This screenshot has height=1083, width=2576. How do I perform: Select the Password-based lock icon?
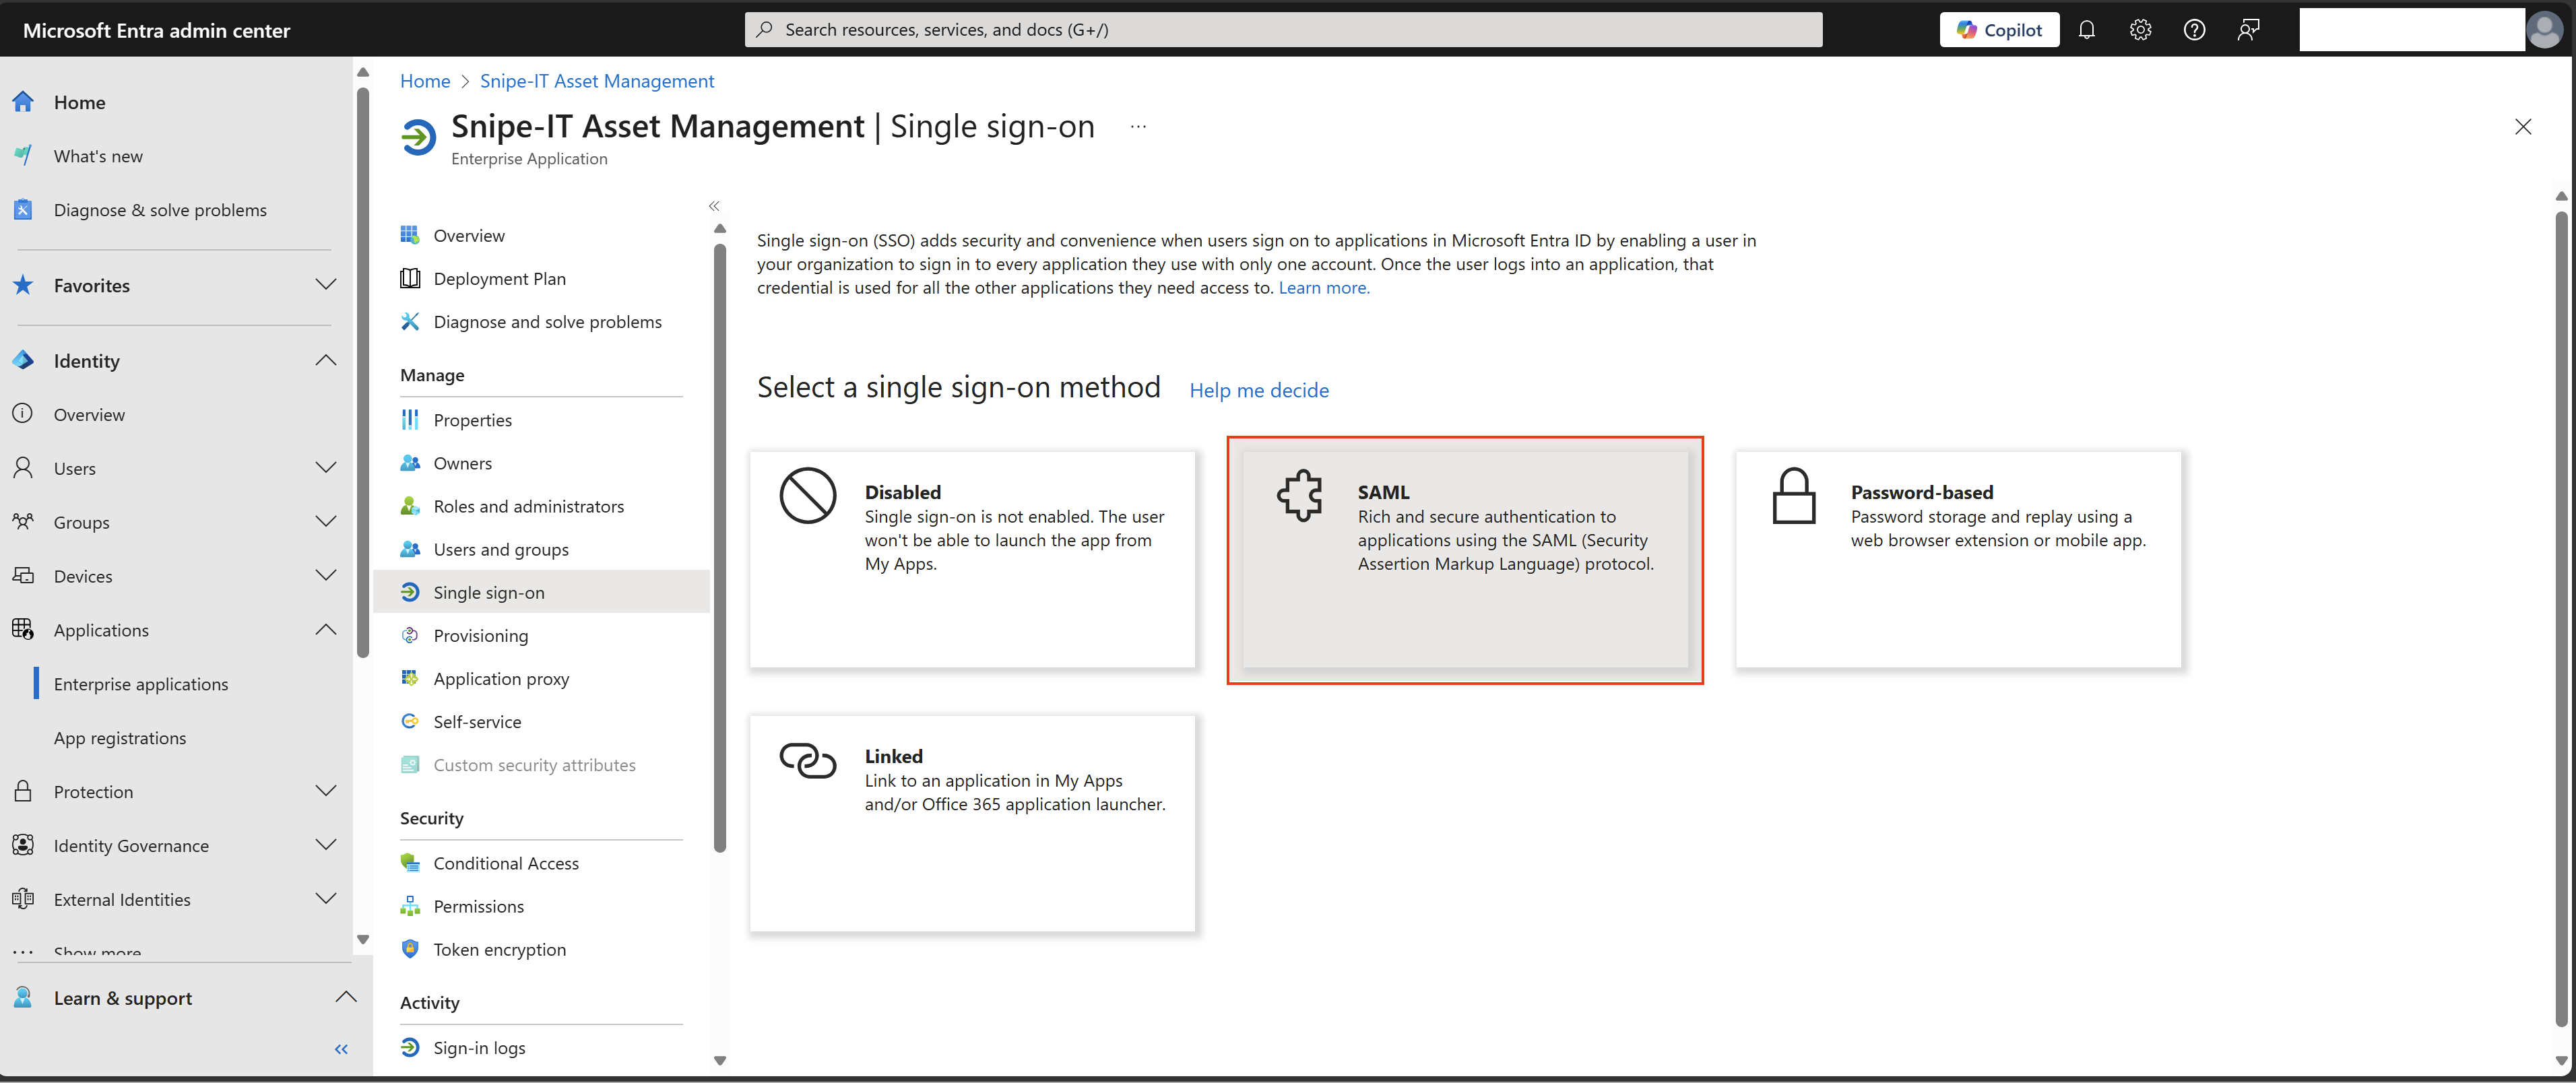click(1793, 495)
